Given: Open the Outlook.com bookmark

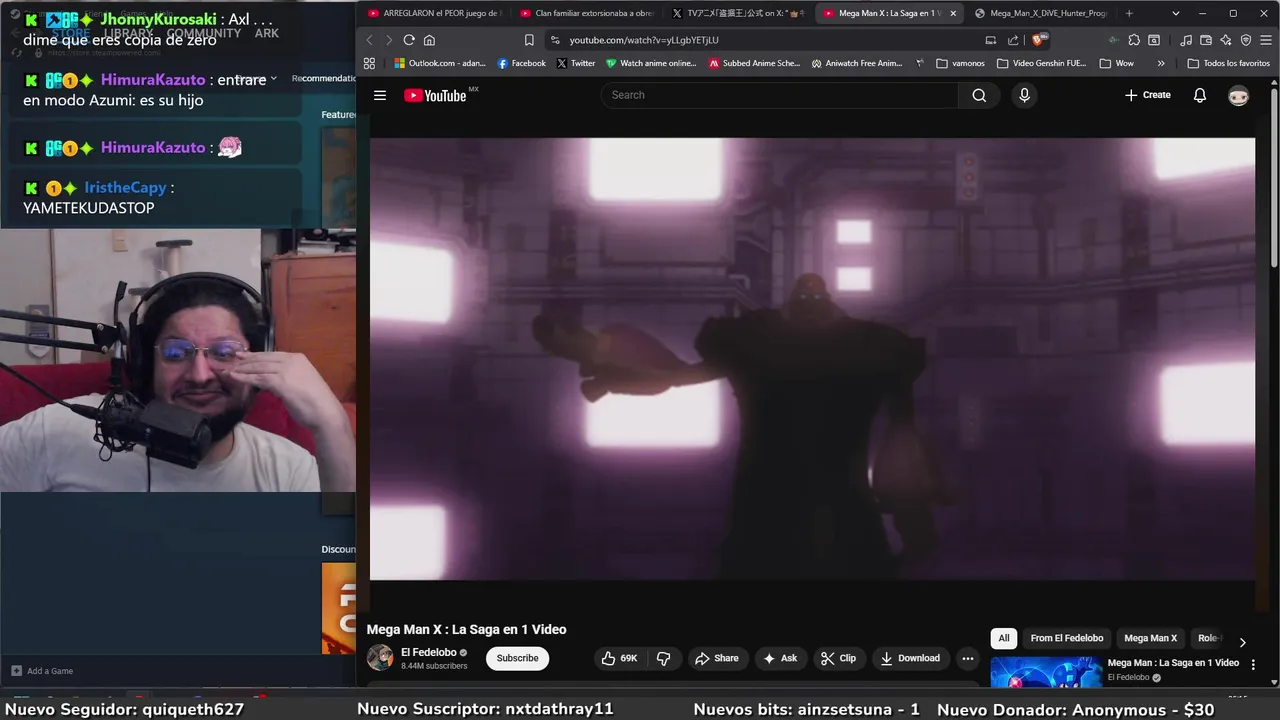Looking at the screenshot, I should pos(440,63).
